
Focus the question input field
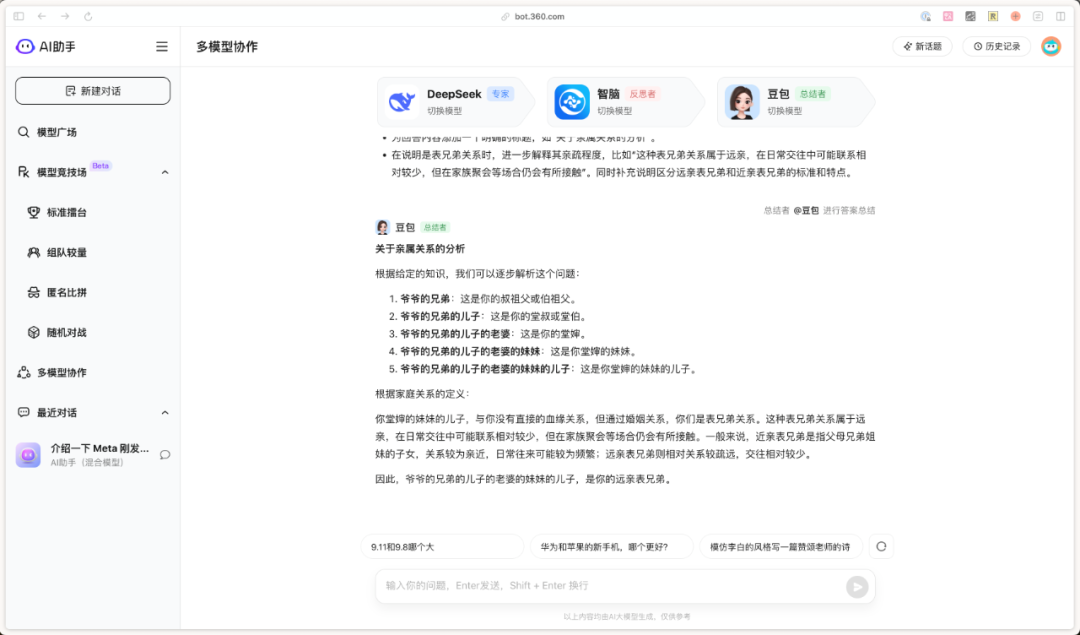coord(610,586)
